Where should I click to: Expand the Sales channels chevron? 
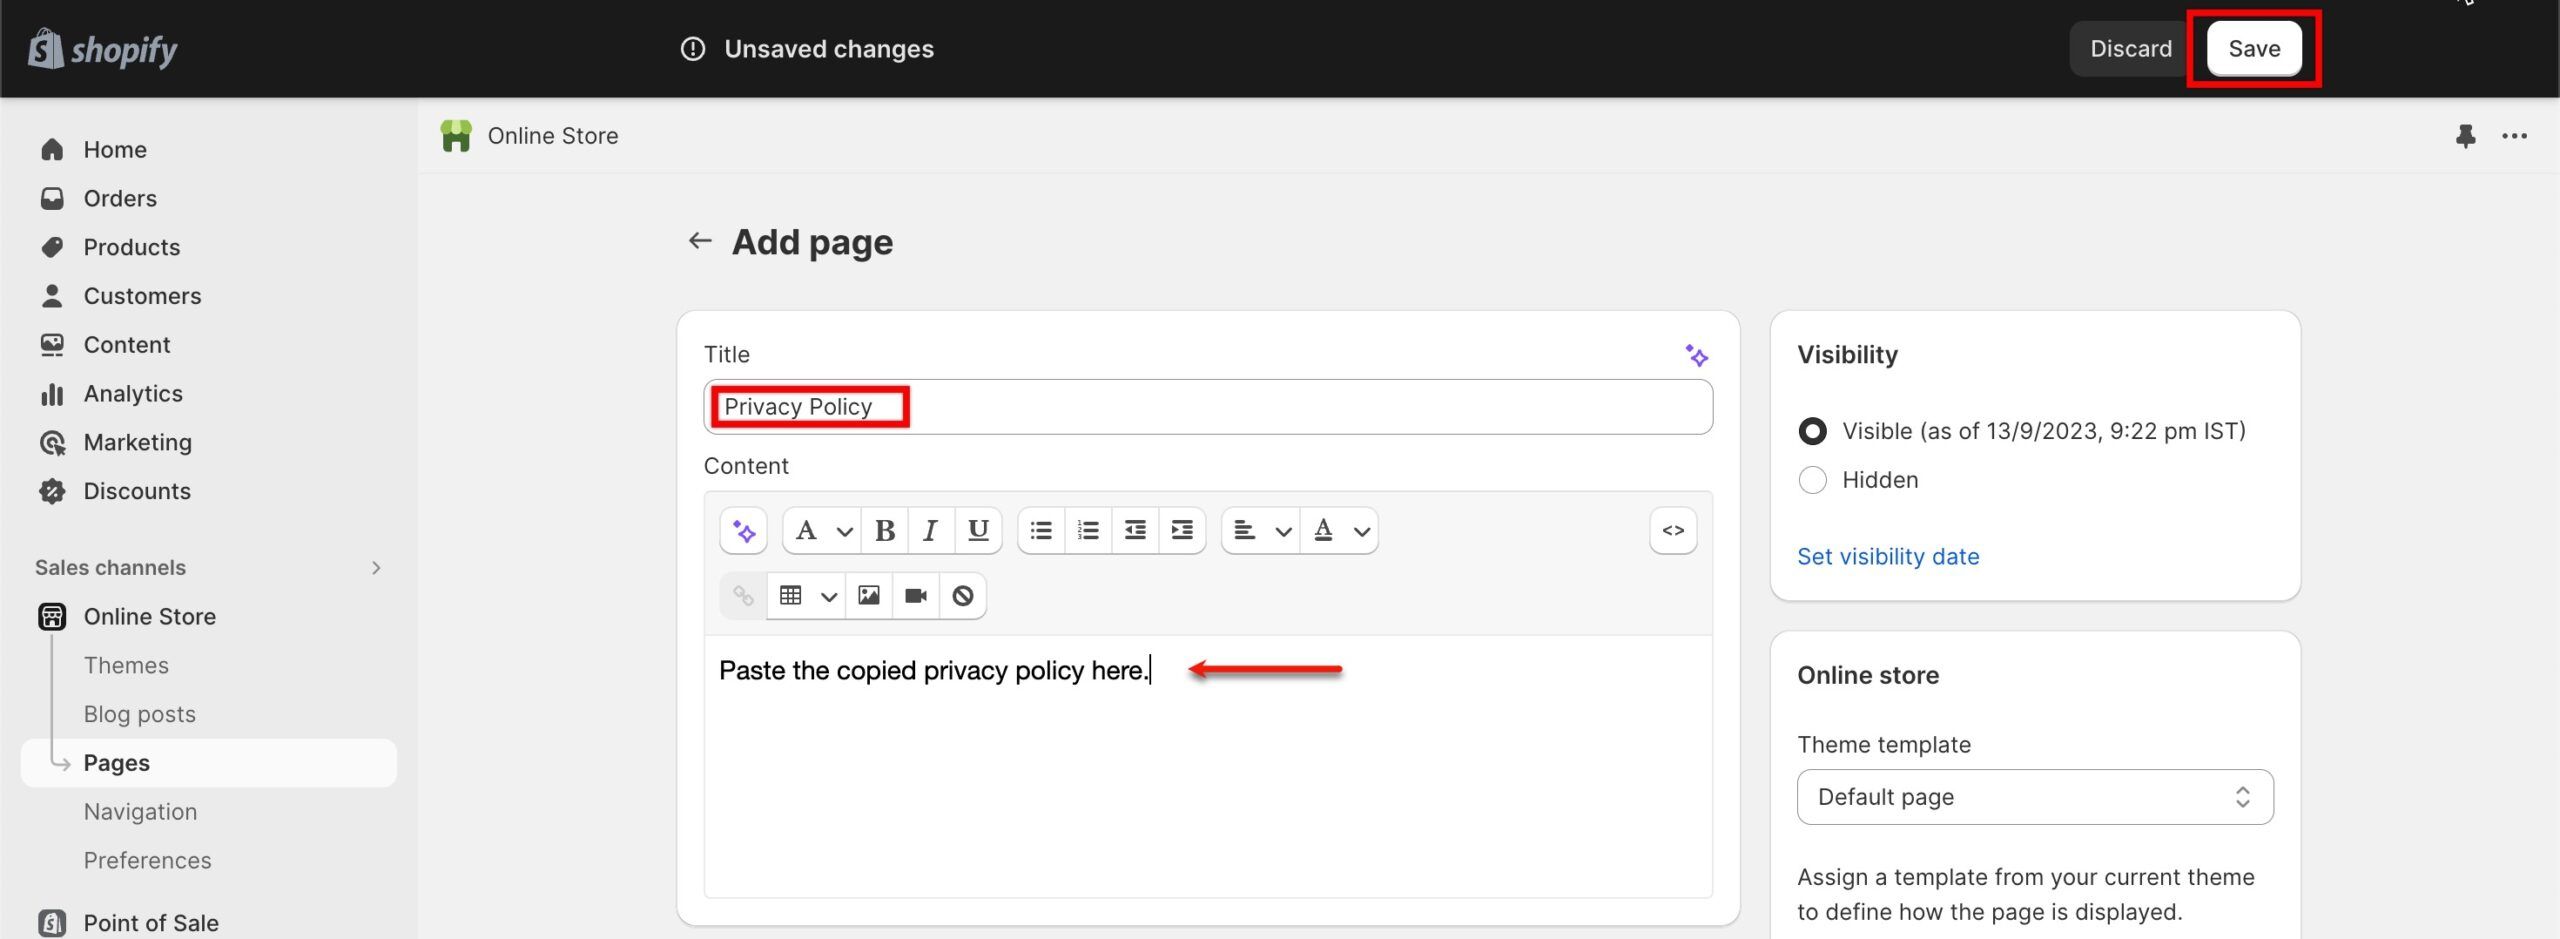pos(376,568)
